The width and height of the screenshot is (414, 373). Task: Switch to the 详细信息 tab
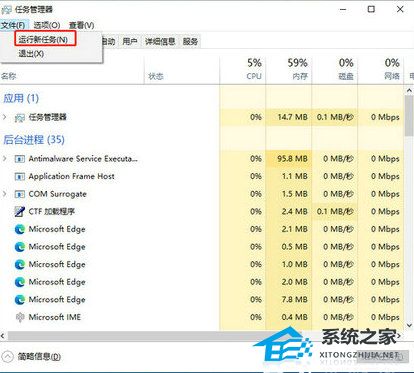(160, 41)
